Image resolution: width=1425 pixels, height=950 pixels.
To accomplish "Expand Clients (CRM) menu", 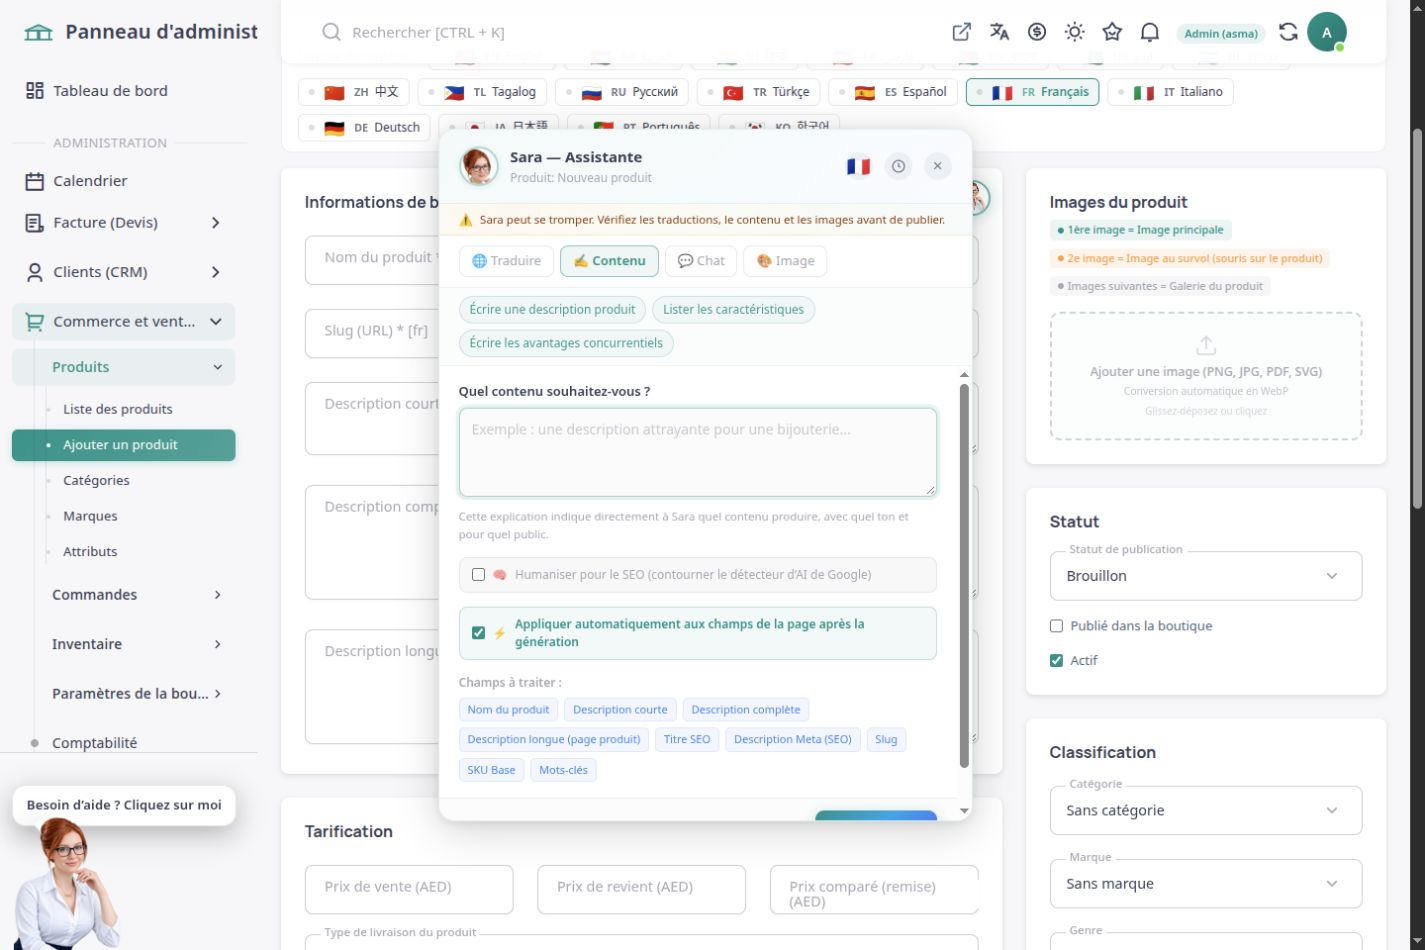I will click(x=124, y=272).
